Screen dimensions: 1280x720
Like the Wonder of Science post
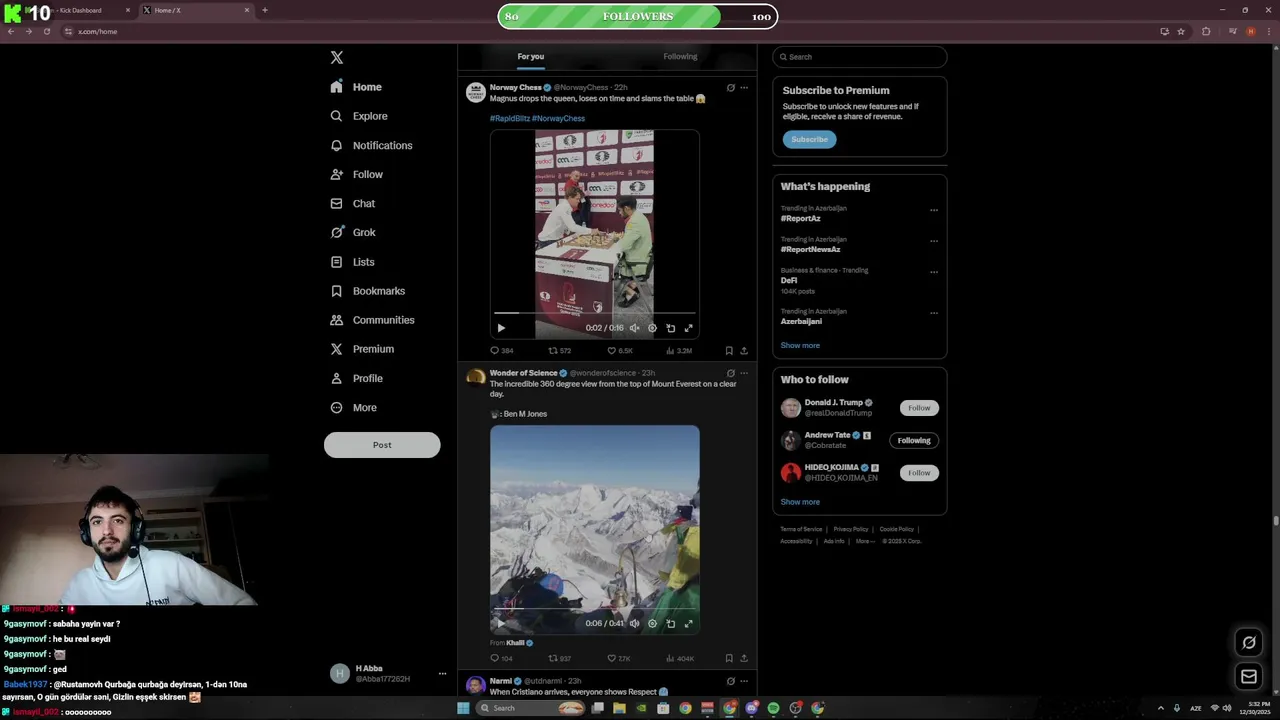tap(619, 659)
